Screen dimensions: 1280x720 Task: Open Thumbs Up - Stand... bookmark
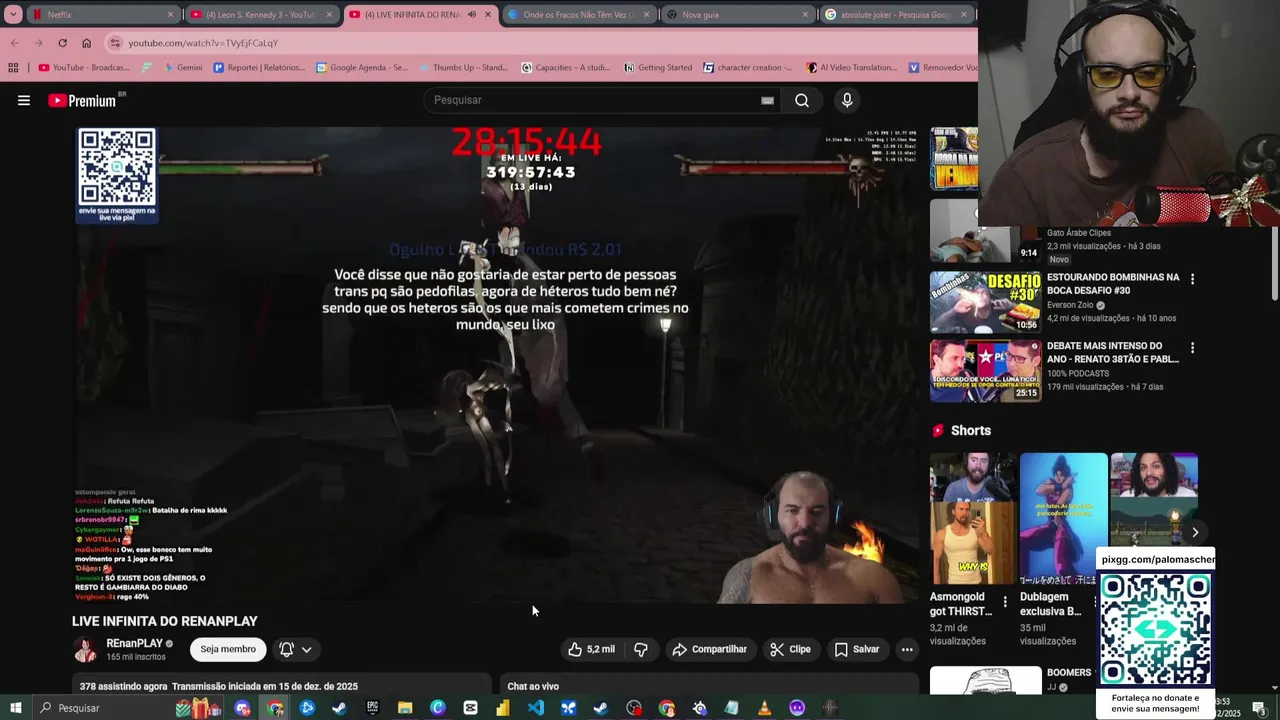tap(464, 68)
